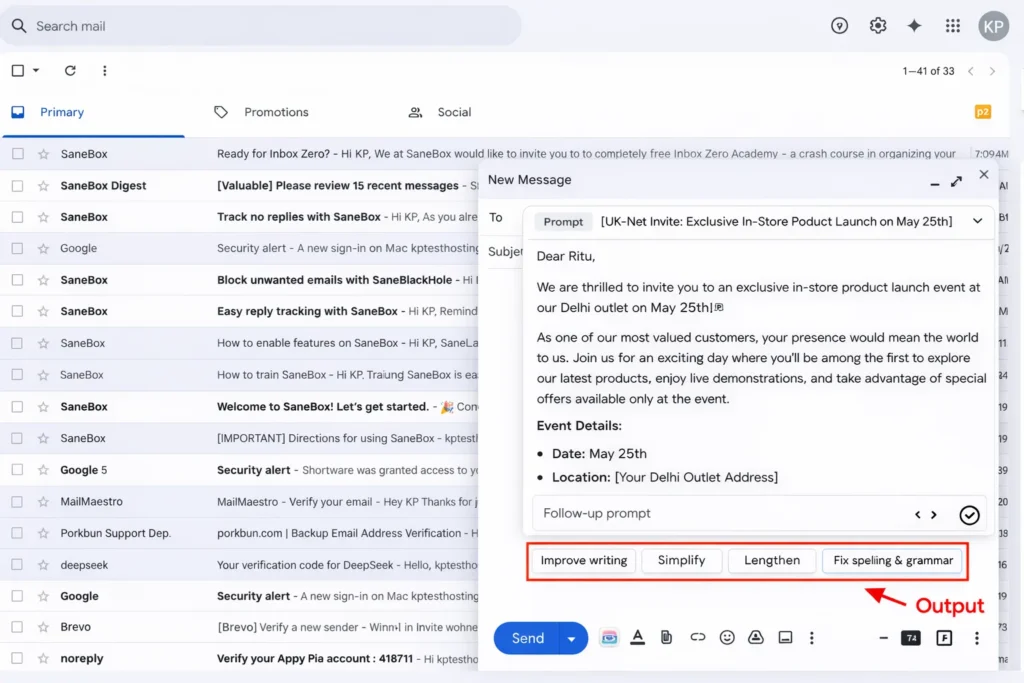
Task: Click the refresh mail icon
Action: click(x=70, y=71)
